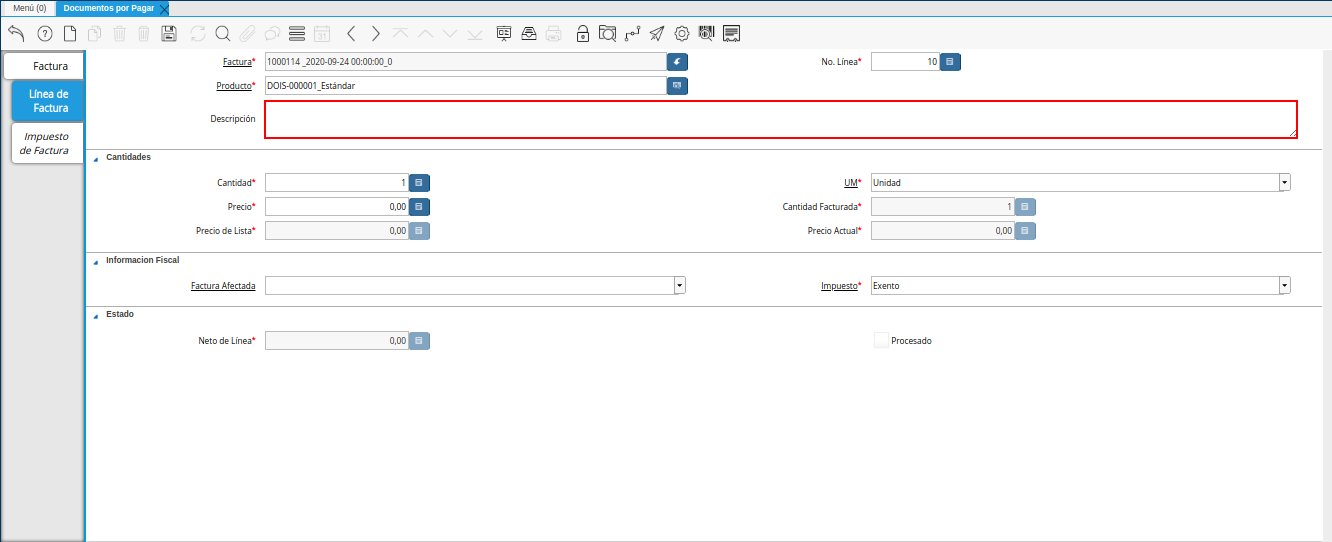
Task: Open the Impuesto Exento dropdown
Action: [x=1285, y=285]
